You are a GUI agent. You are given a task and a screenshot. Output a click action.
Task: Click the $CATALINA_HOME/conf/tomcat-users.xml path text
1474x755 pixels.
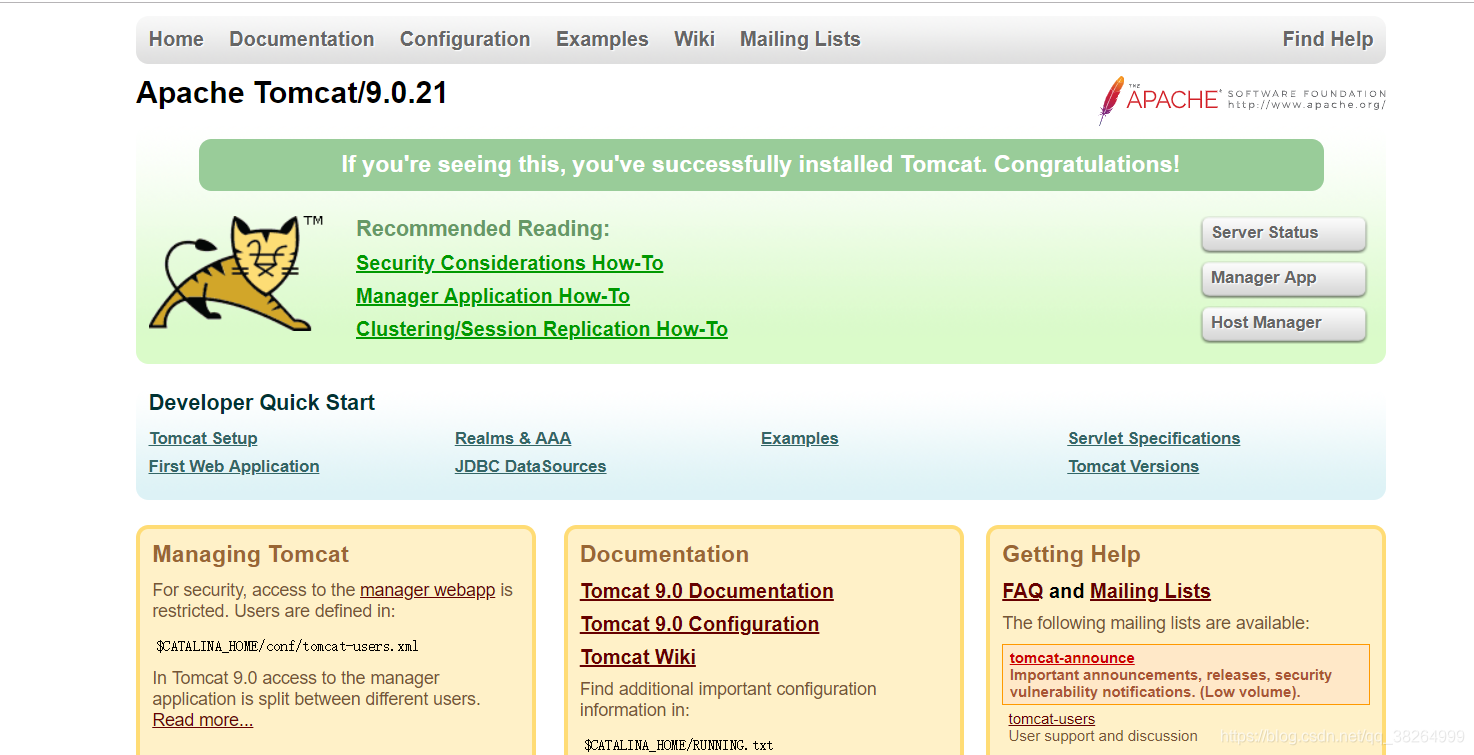[287, 646]
